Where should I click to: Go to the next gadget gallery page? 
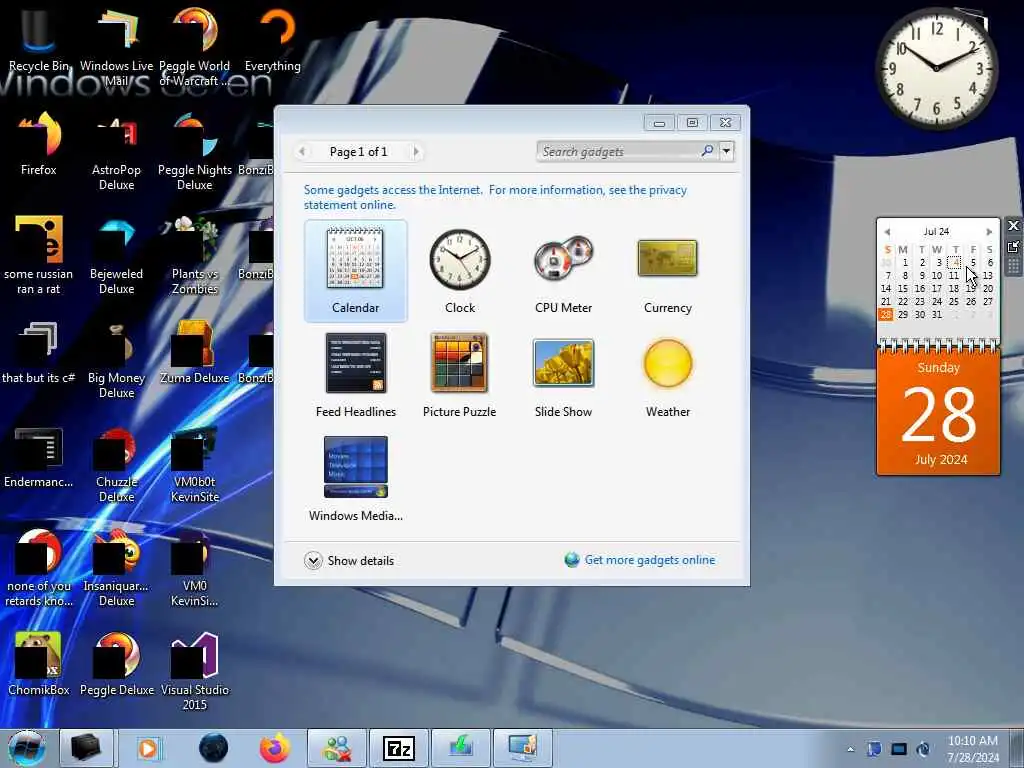[x=416, y=152]
